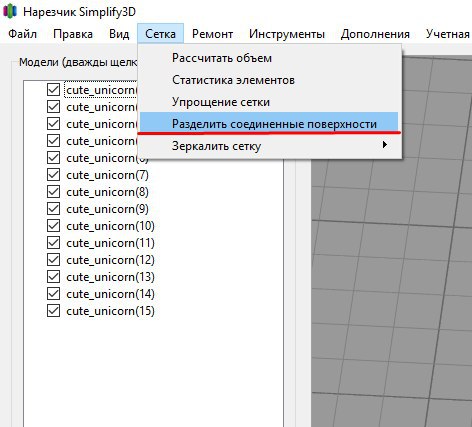Toggle the cute_unicorn(8) checkbox
The width and height of the screenshot is (472, 427).
[x=53, y=192]
